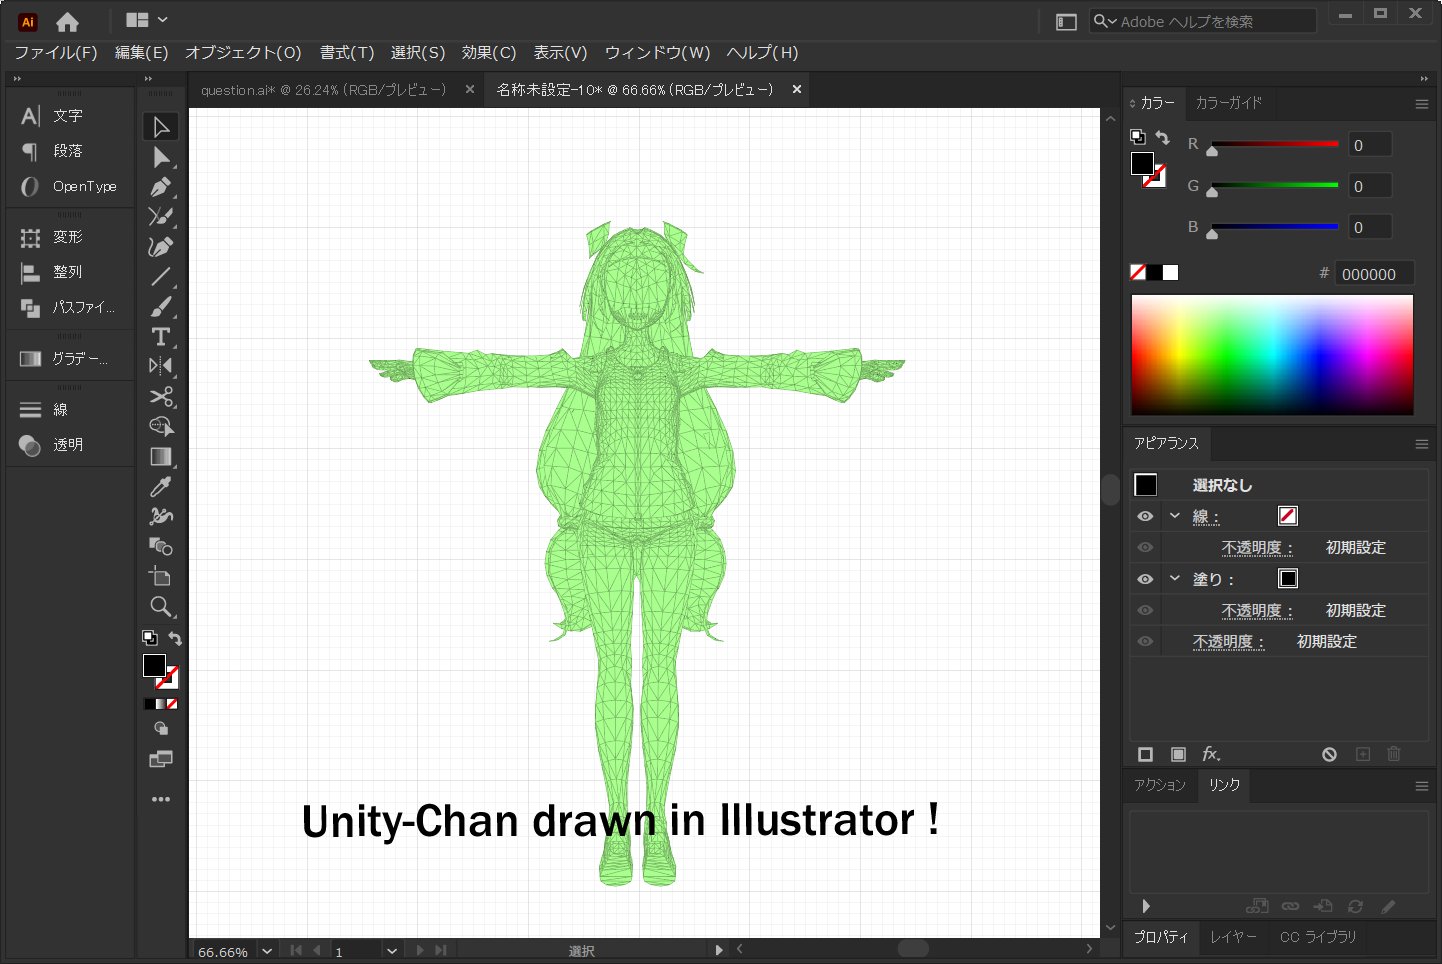Toggle eye on 不透明度 row under 線
Screen dimensions: 1442x964
[1145, 547]
